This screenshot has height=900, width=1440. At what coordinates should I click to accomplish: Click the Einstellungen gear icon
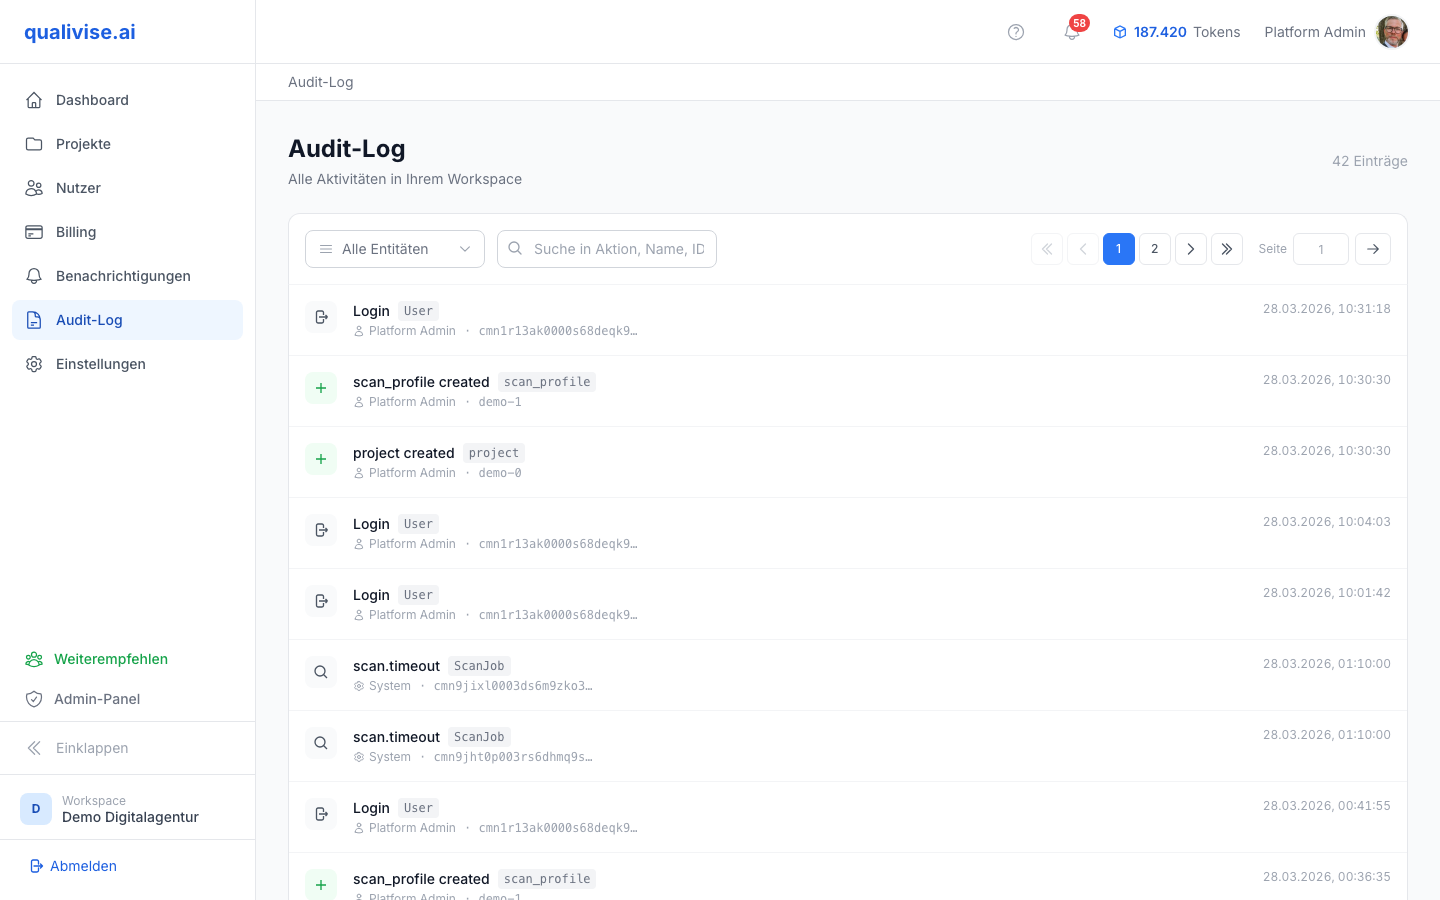point(34,364)
